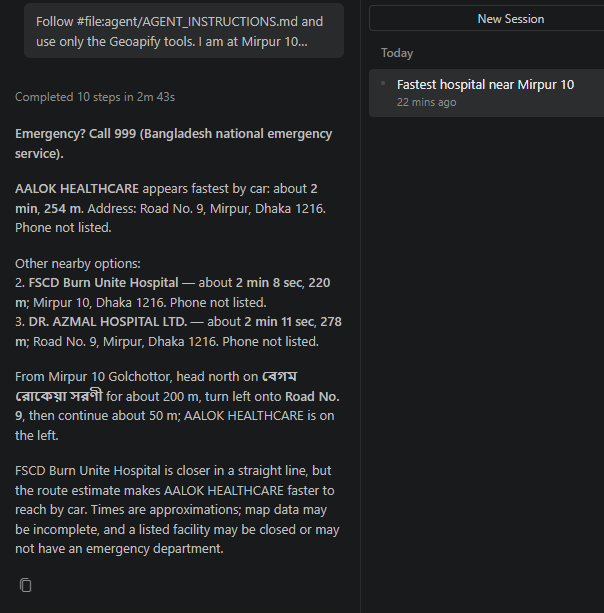Click the '2 min 8 sec, 220 m' estimate
Image resolution: width=604 pixels, height=613 pixels.
coord(172,292)
